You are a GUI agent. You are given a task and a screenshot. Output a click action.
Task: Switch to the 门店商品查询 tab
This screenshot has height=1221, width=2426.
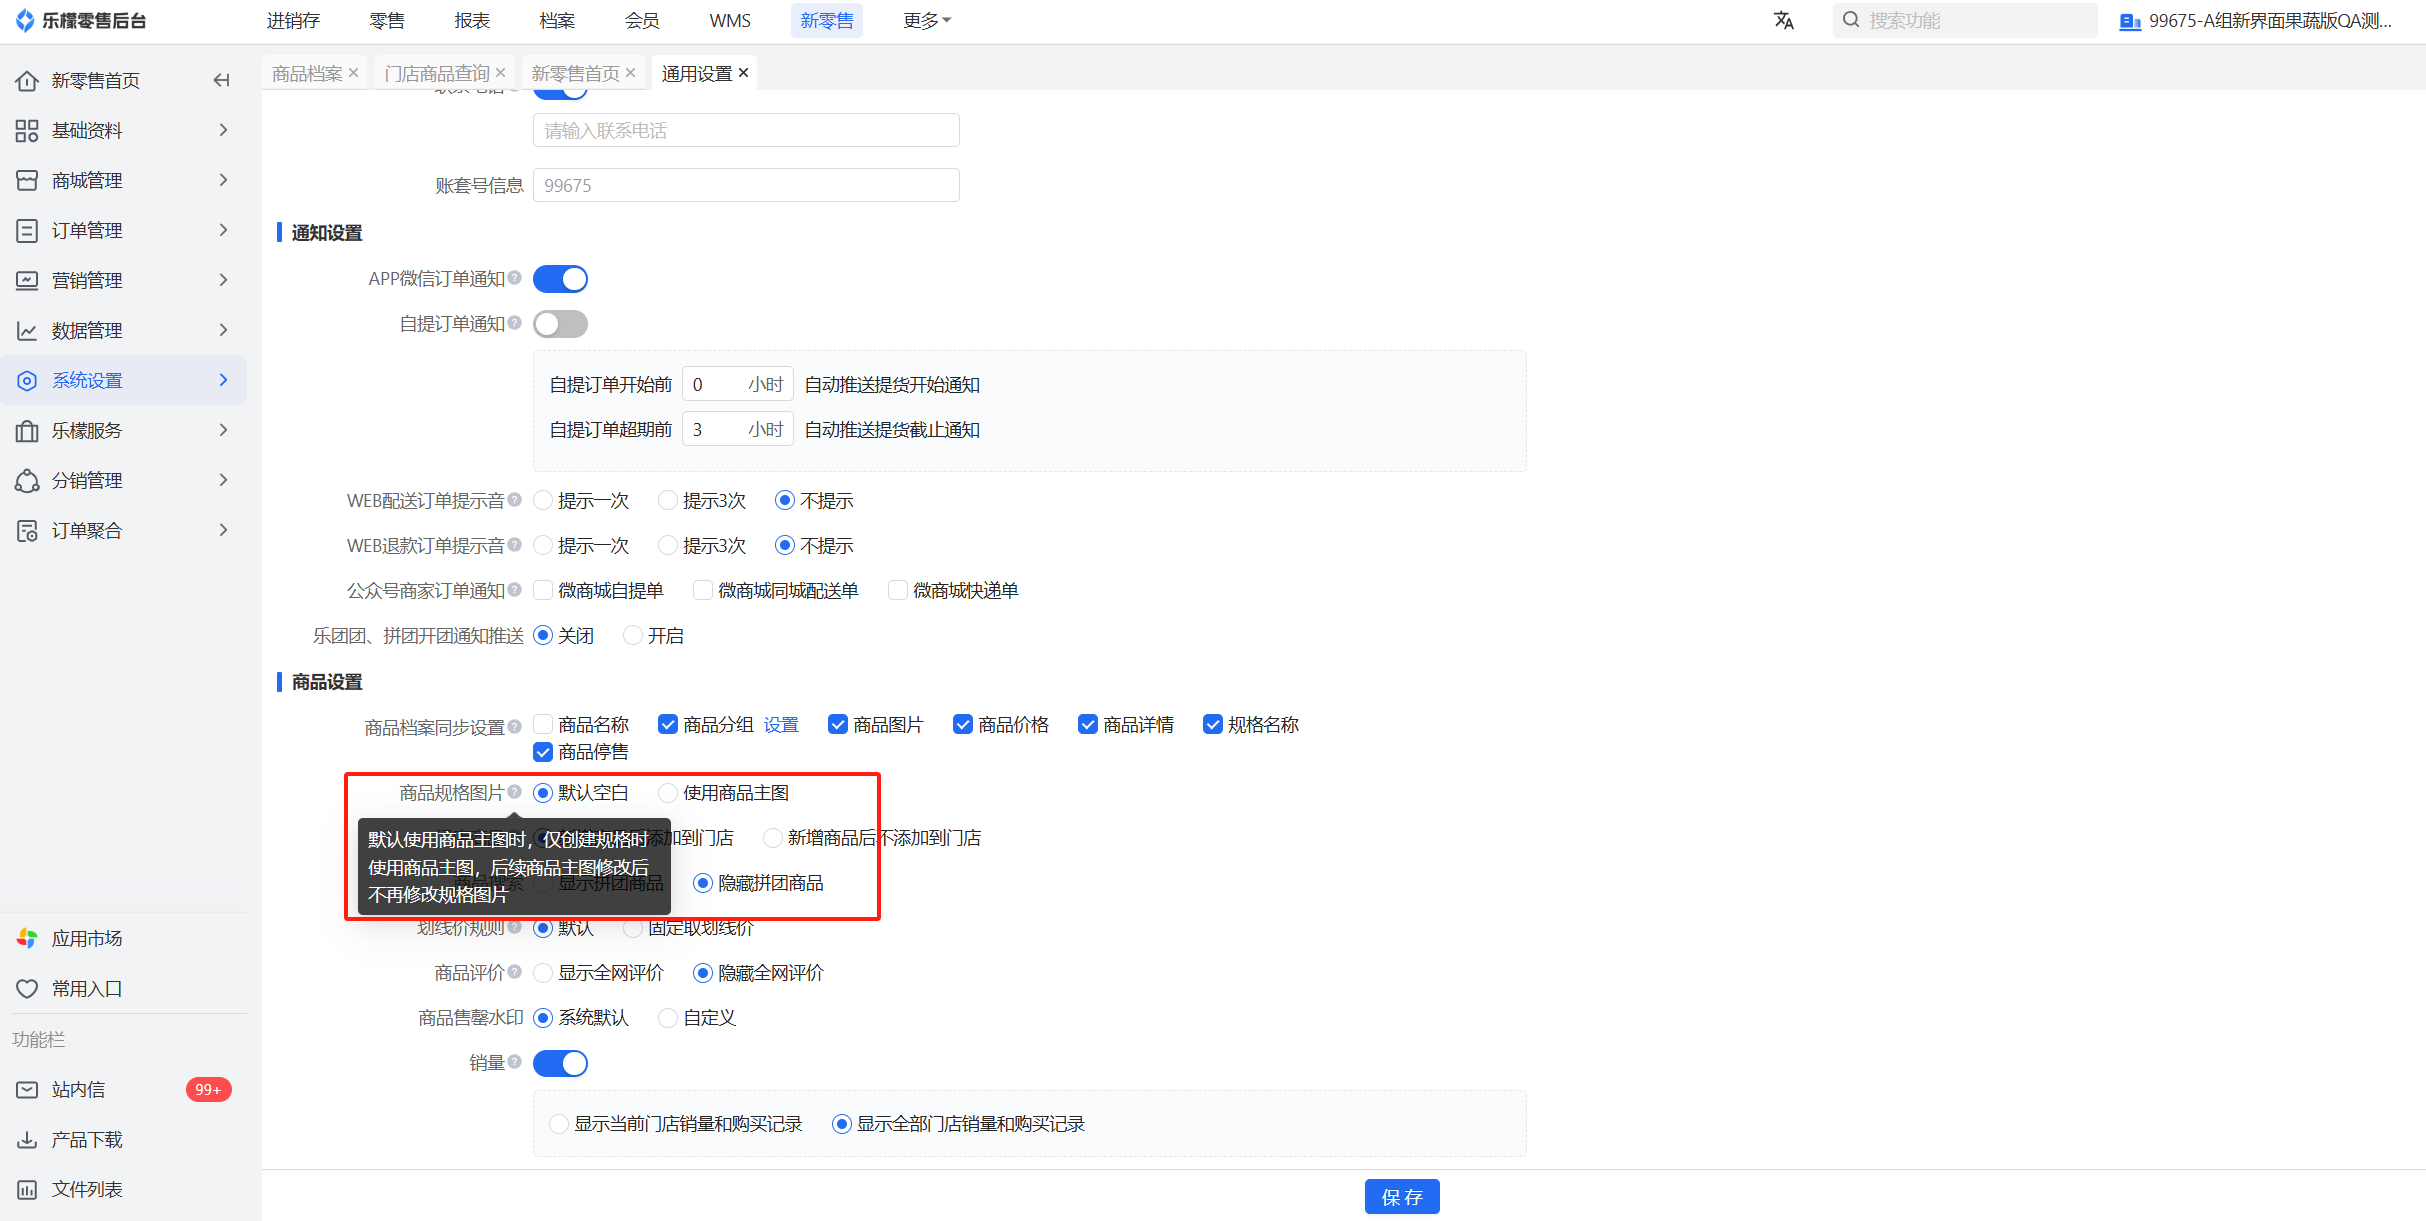point(437,73)
